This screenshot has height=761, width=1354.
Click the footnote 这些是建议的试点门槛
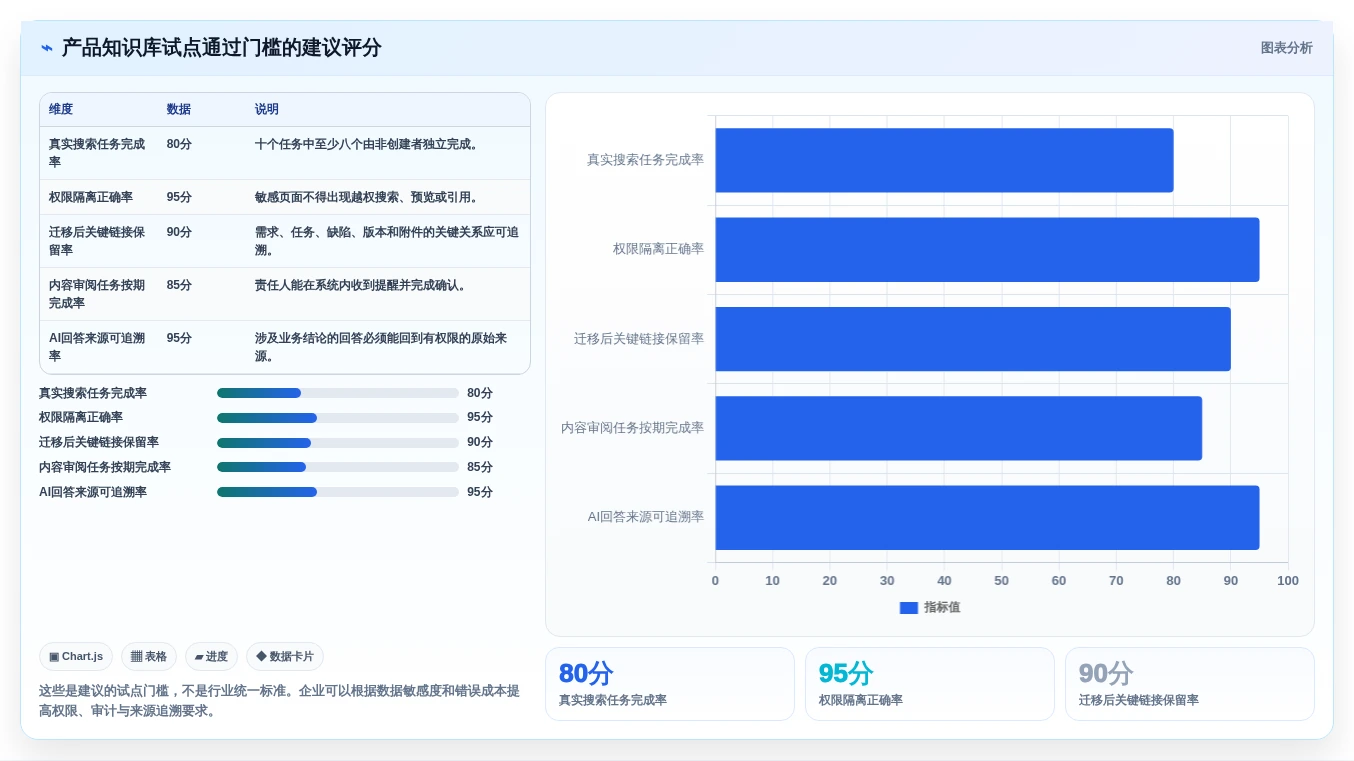click(x=279, y=701)
